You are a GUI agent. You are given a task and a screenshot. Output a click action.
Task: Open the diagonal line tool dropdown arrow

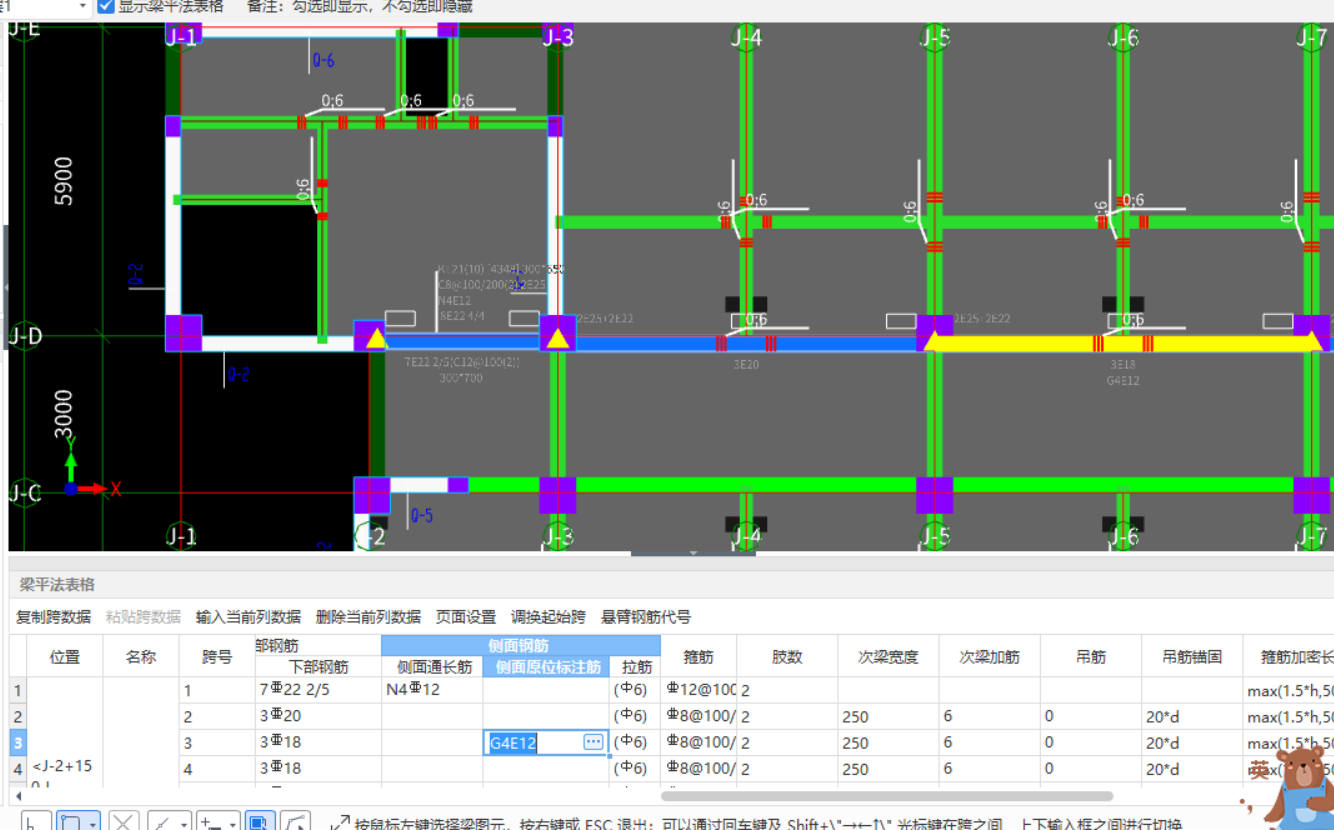tap(184, 824)
